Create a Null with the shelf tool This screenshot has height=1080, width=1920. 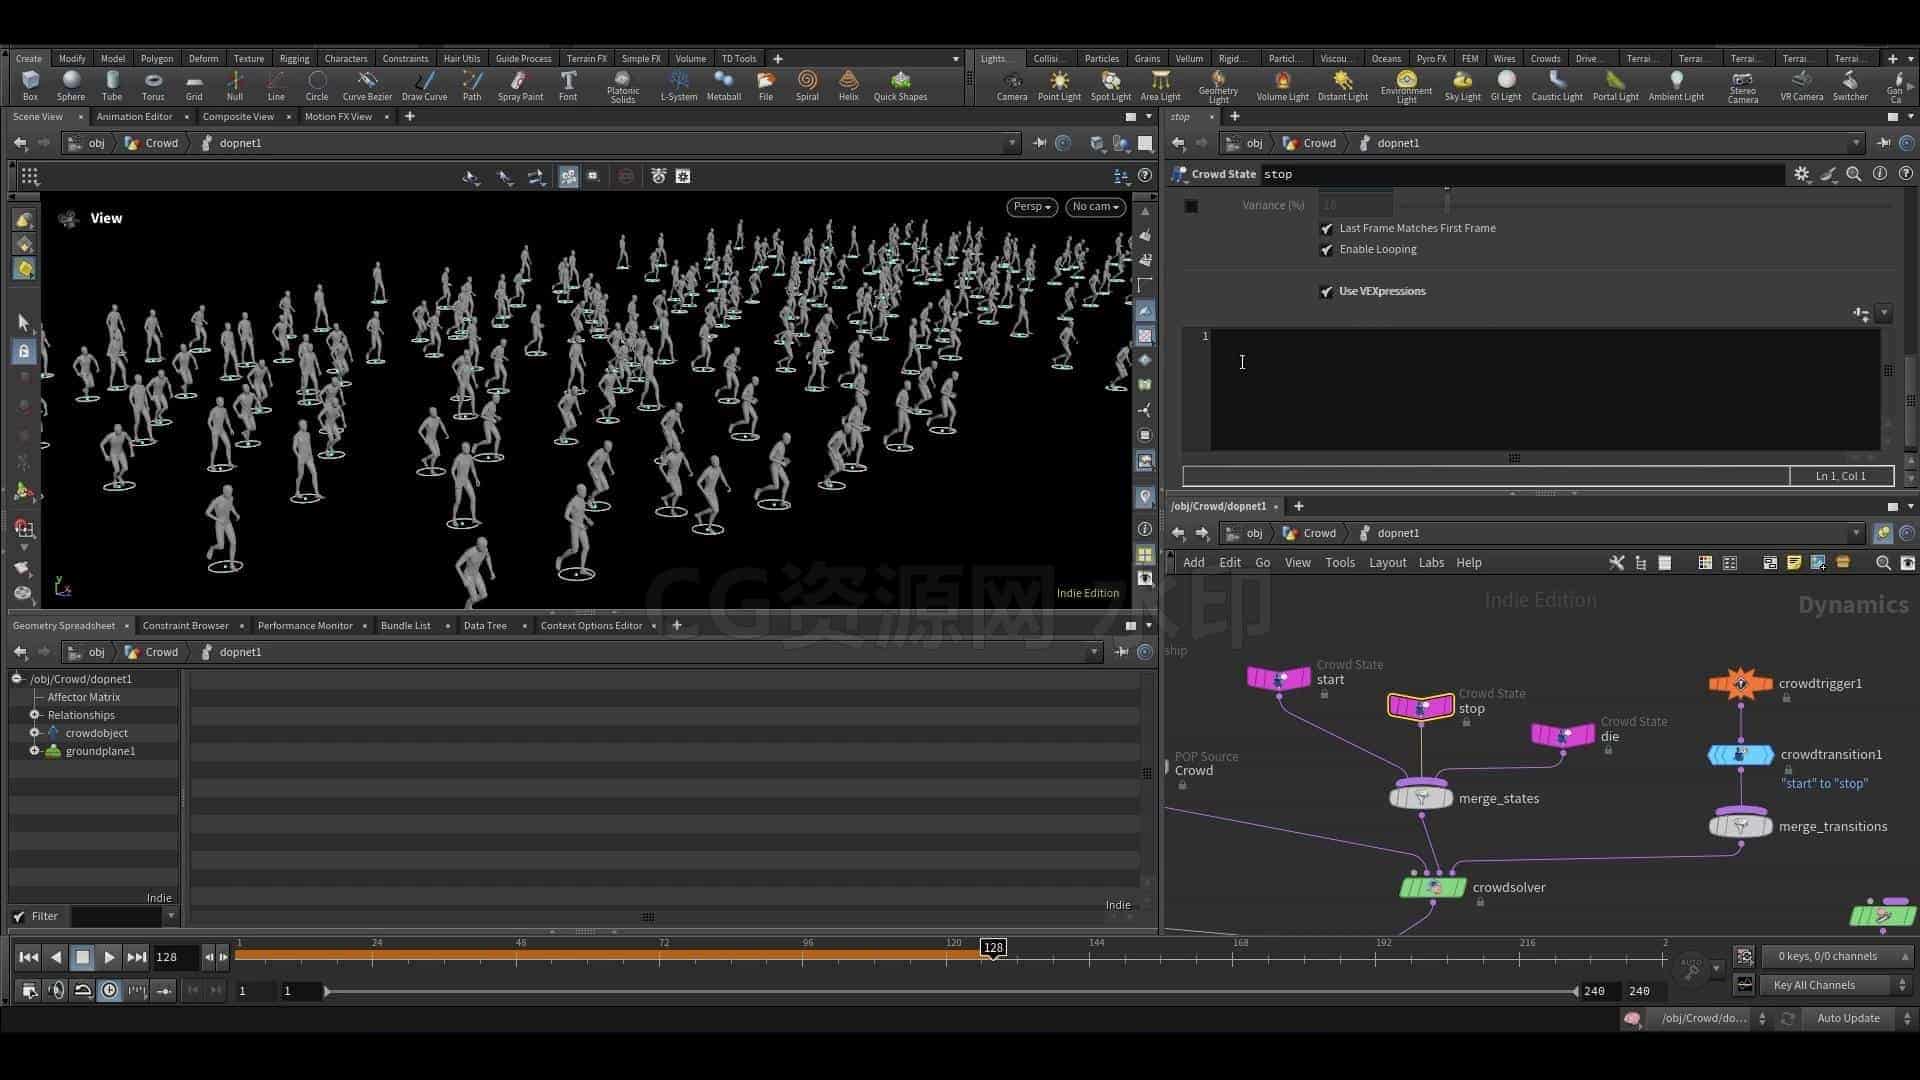coord(235,85)
